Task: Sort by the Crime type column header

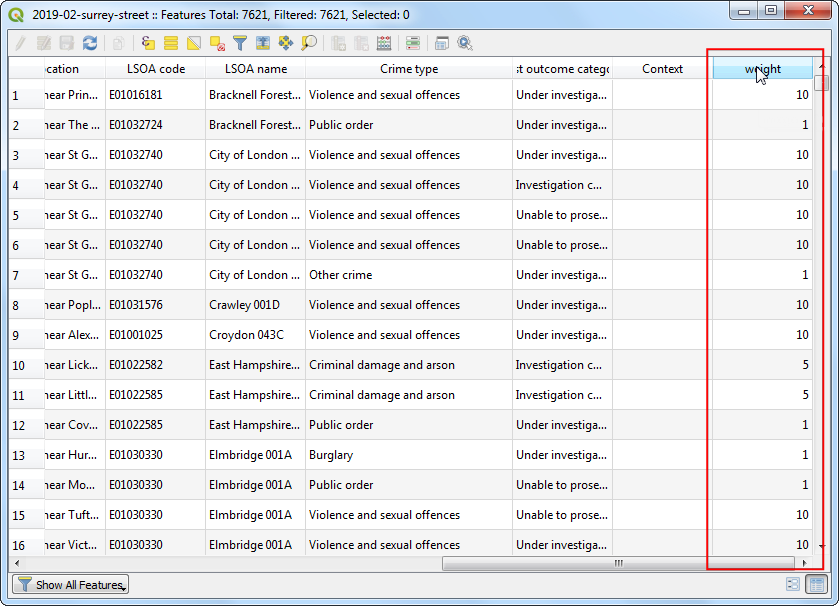Action: [x=409, y=69]
